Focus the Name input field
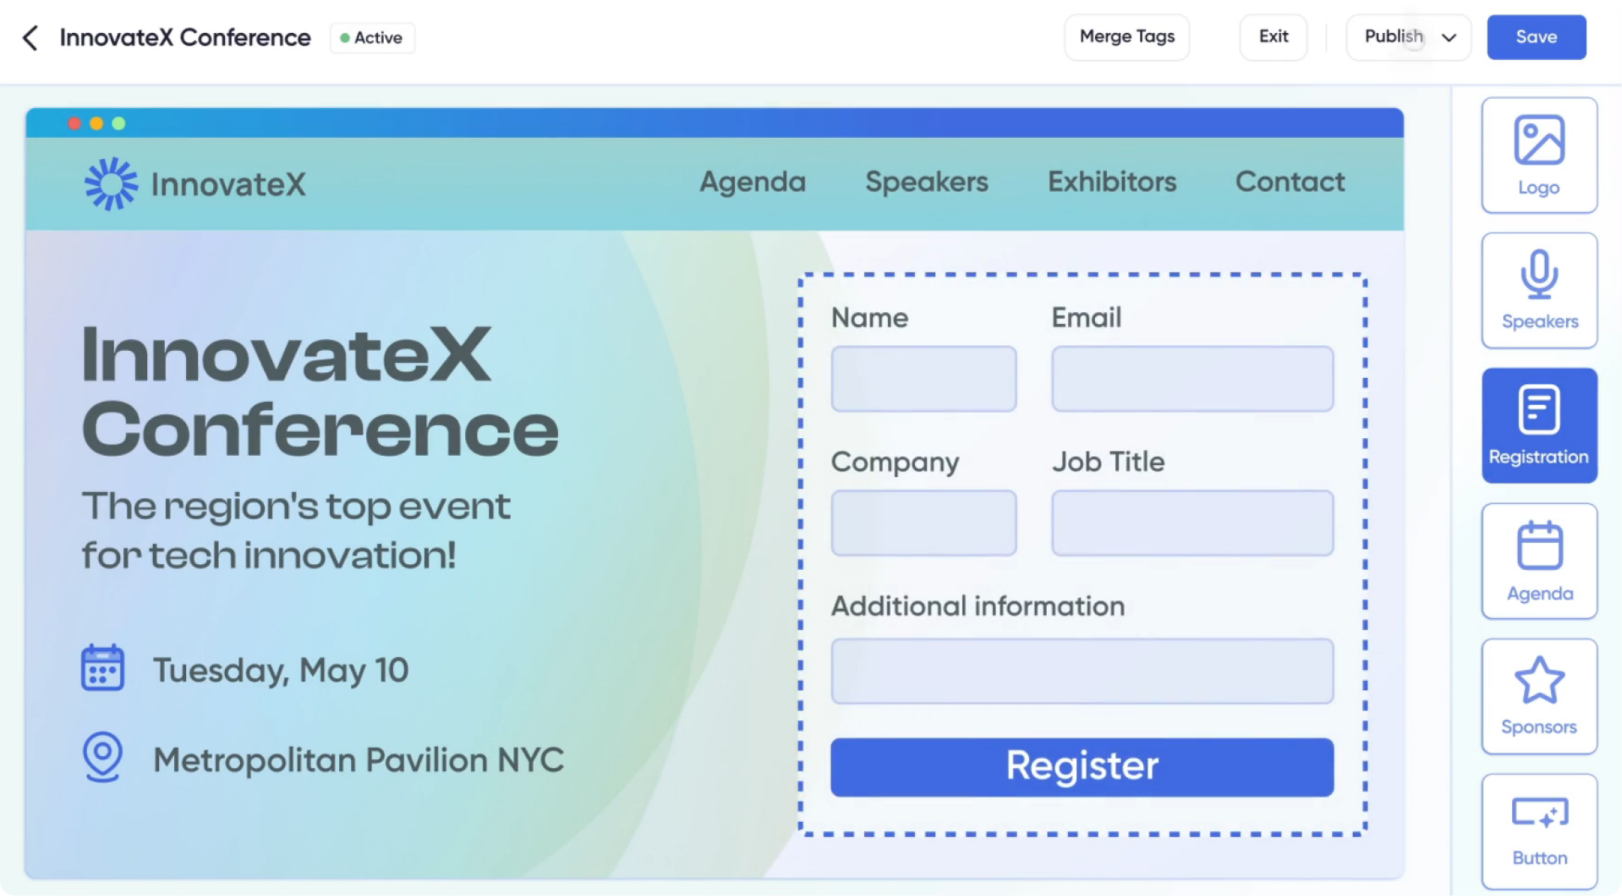1622x896 pixels. (x=924, y=379)
